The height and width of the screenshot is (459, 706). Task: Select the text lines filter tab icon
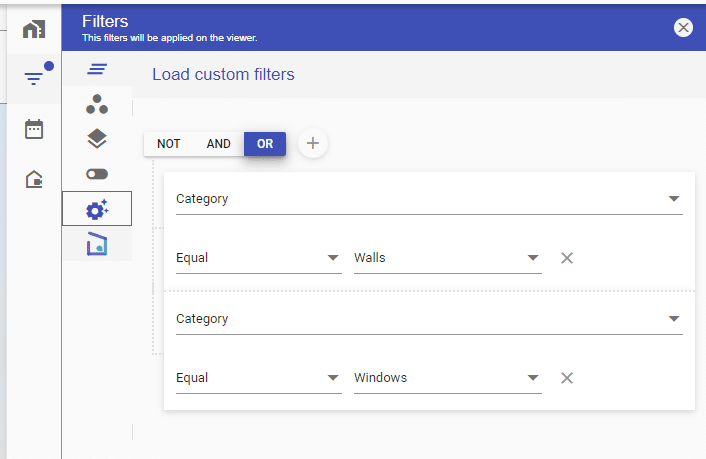pyautogui.click(x=97, y=69)
